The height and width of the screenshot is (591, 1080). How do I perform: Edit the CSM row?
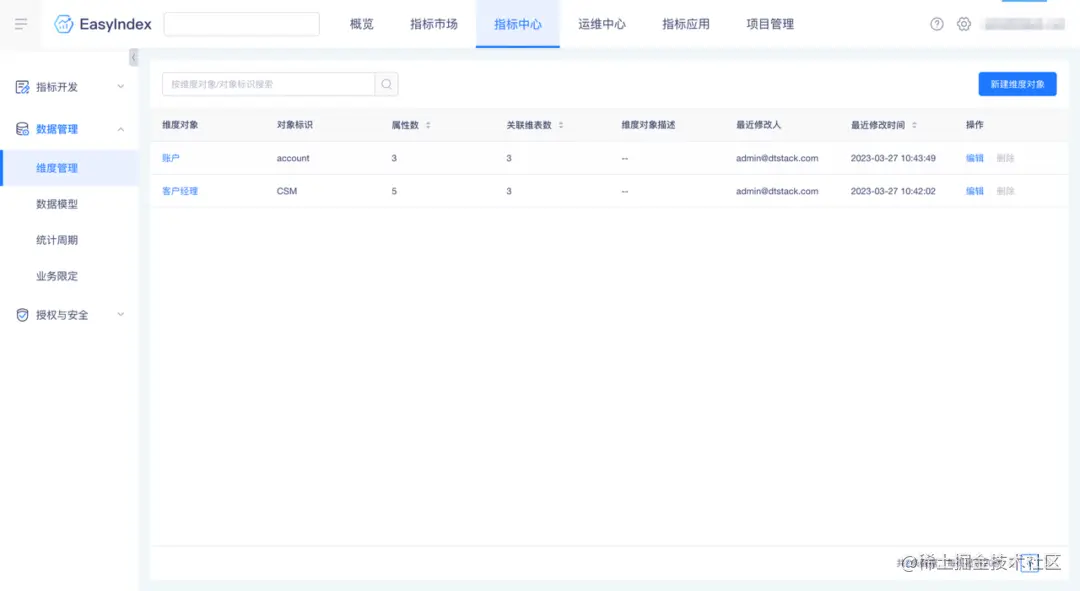coord(975,191)
